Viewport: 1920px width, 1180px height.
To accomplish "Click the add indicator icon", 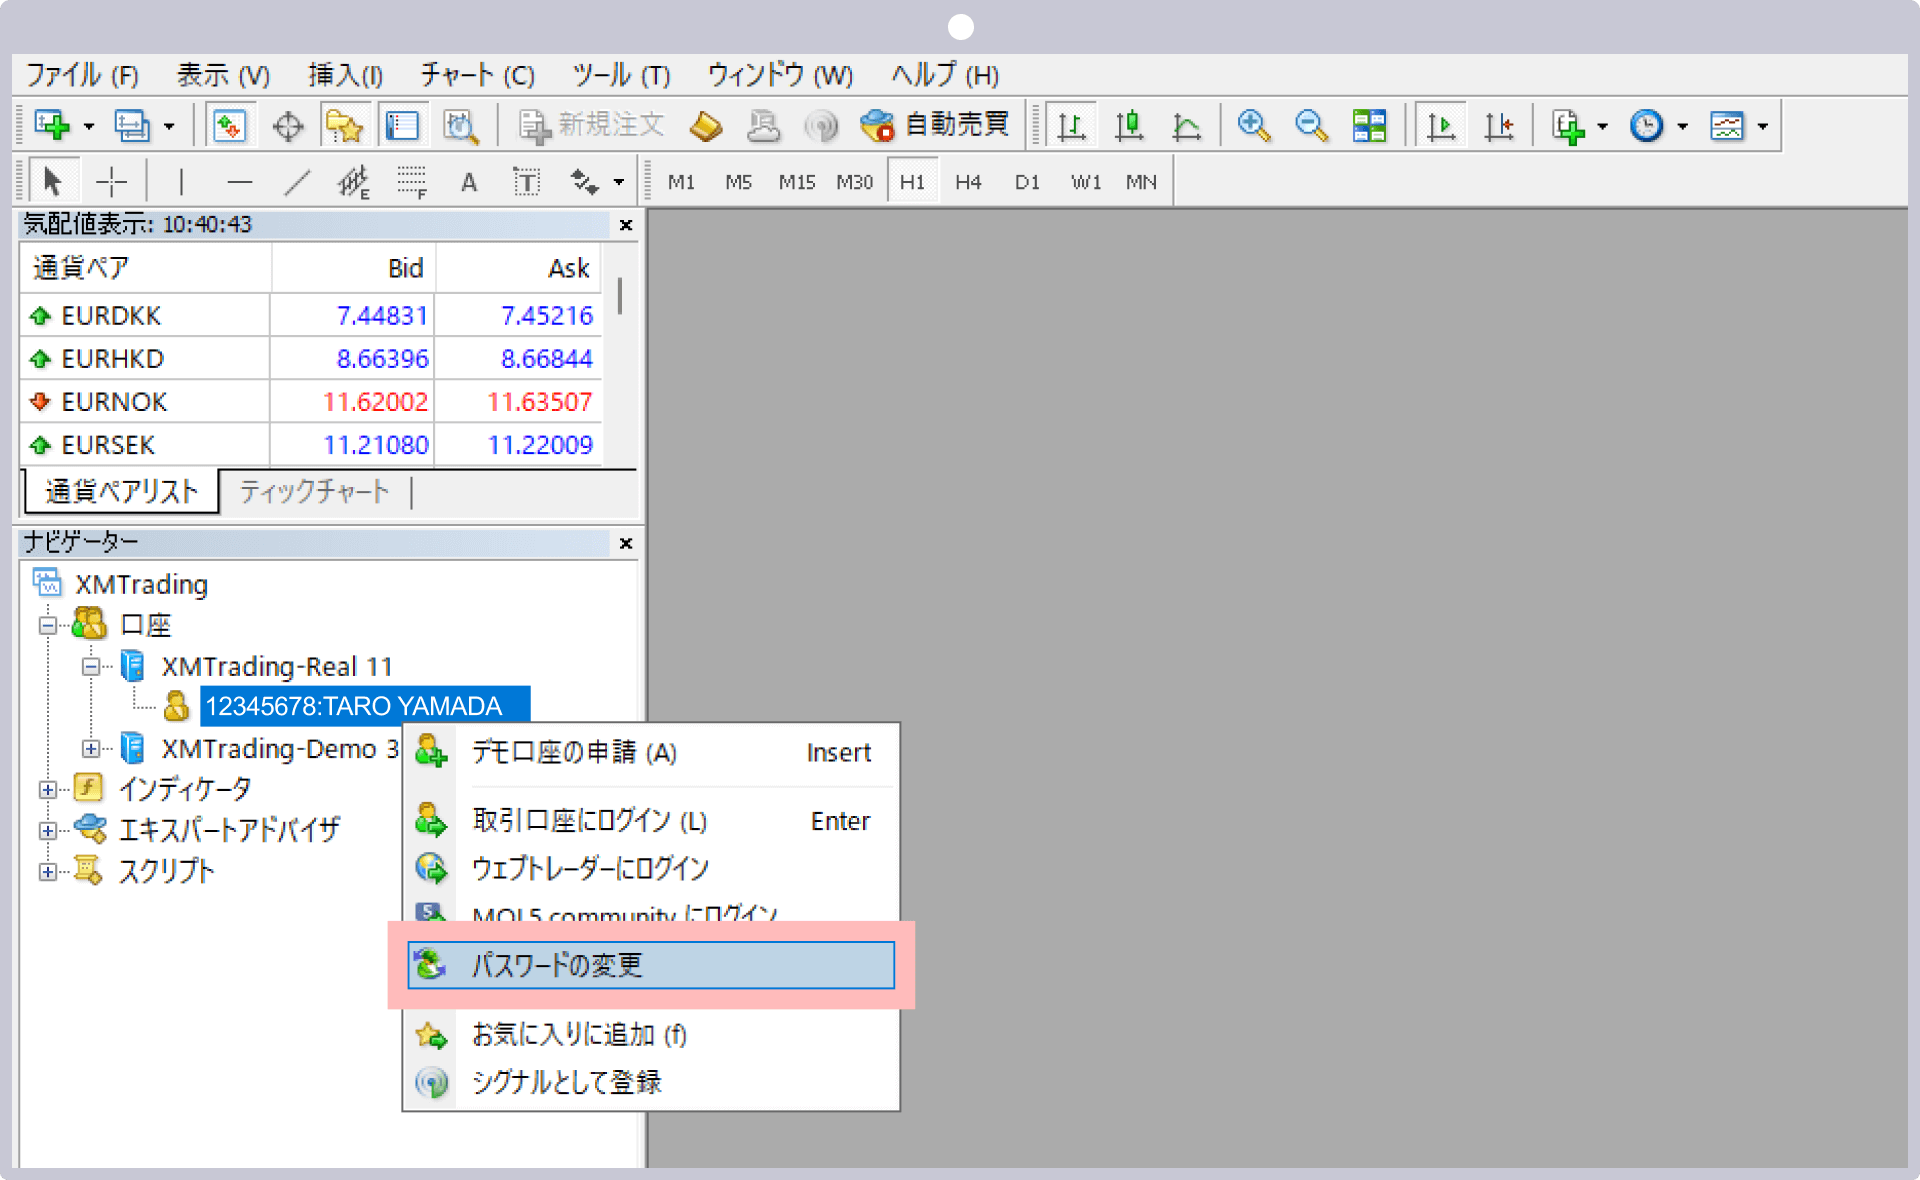I will pyautogui.click(x=1568, y=126).
